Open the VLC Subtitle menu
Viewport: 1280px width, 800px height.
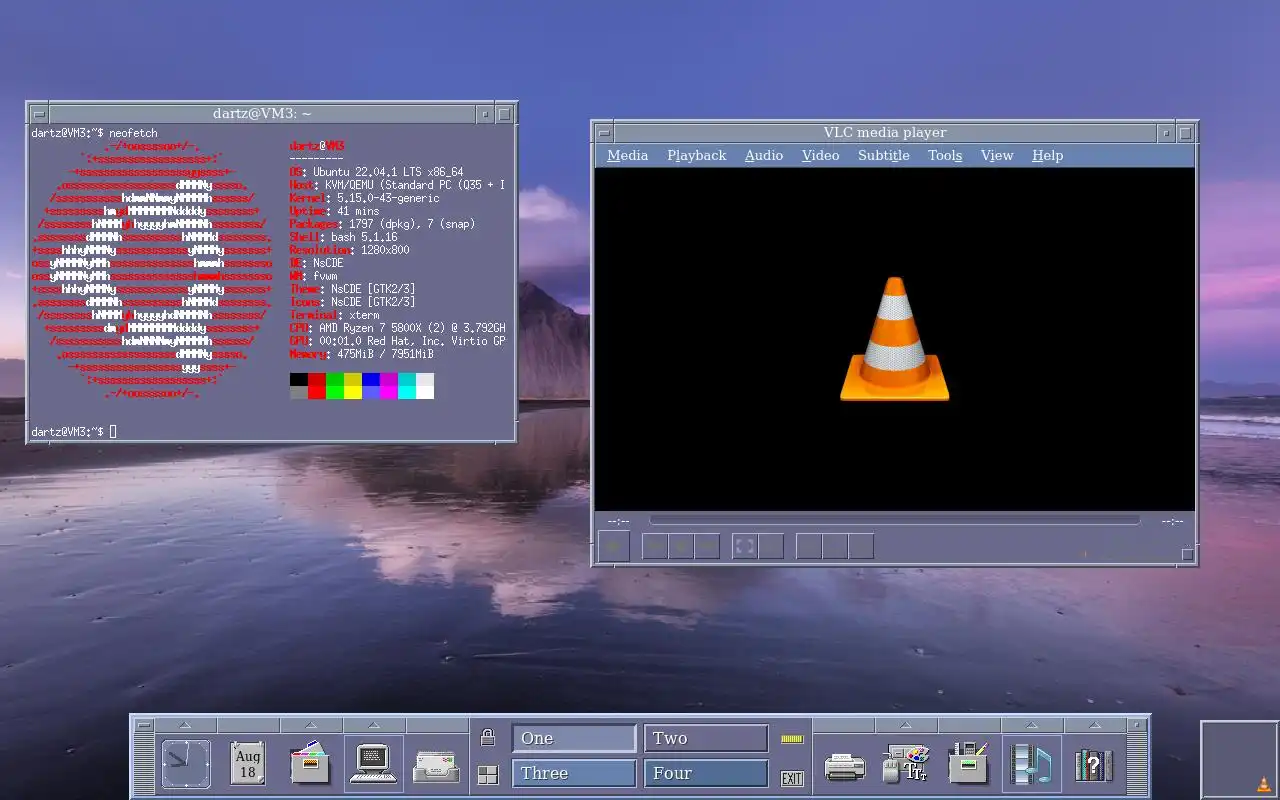pos(884,155)
